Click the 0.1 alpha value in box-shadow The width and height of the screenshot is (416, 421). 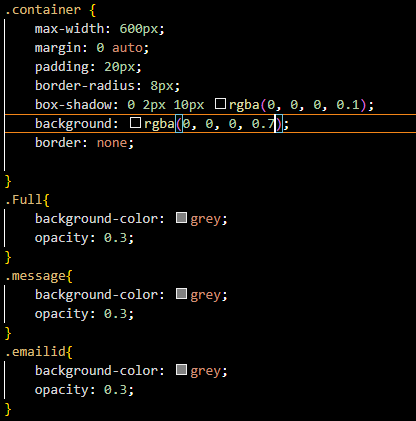348,105
